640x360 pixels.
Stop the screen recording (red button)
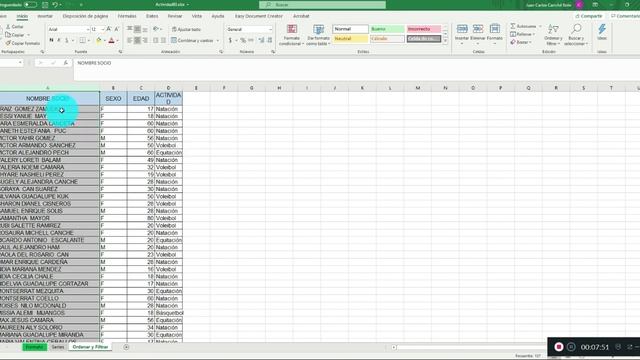(559, 347)
